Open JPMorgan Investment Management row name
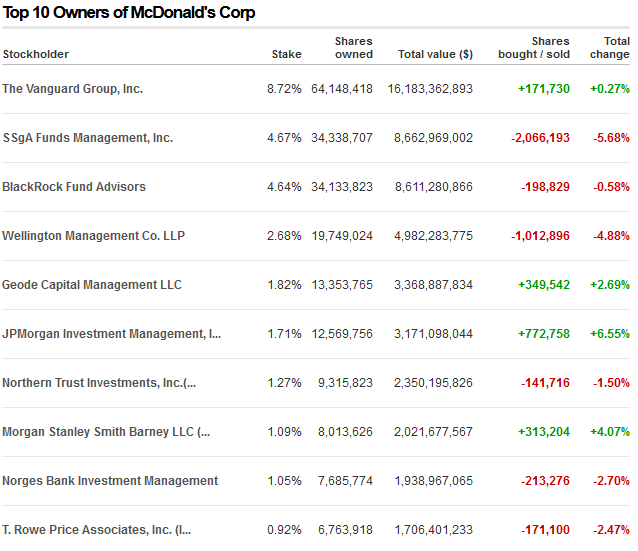 111,334
